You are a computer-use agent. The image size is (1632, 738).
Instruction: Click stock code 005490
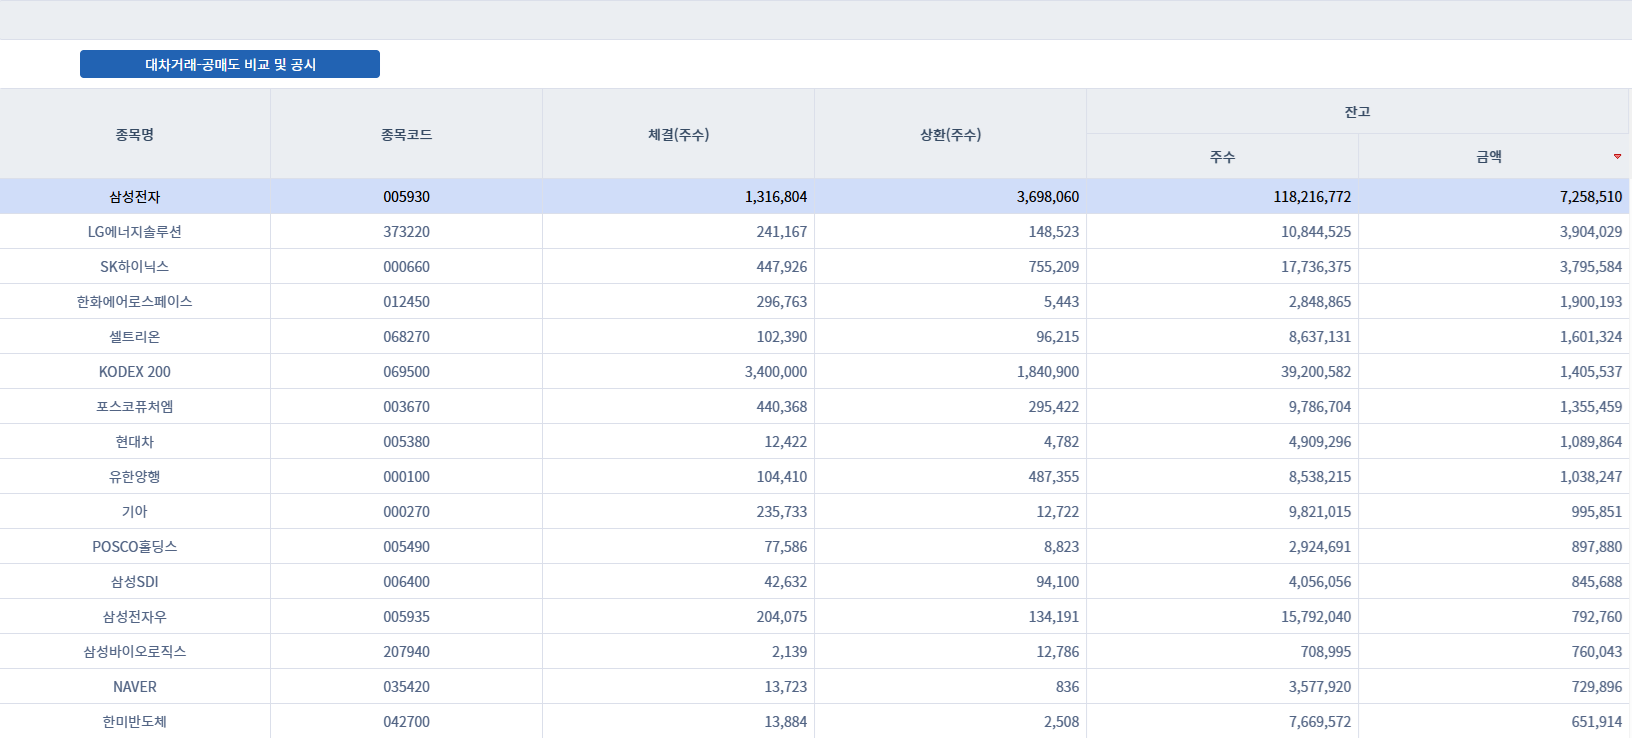pos(406,547)
